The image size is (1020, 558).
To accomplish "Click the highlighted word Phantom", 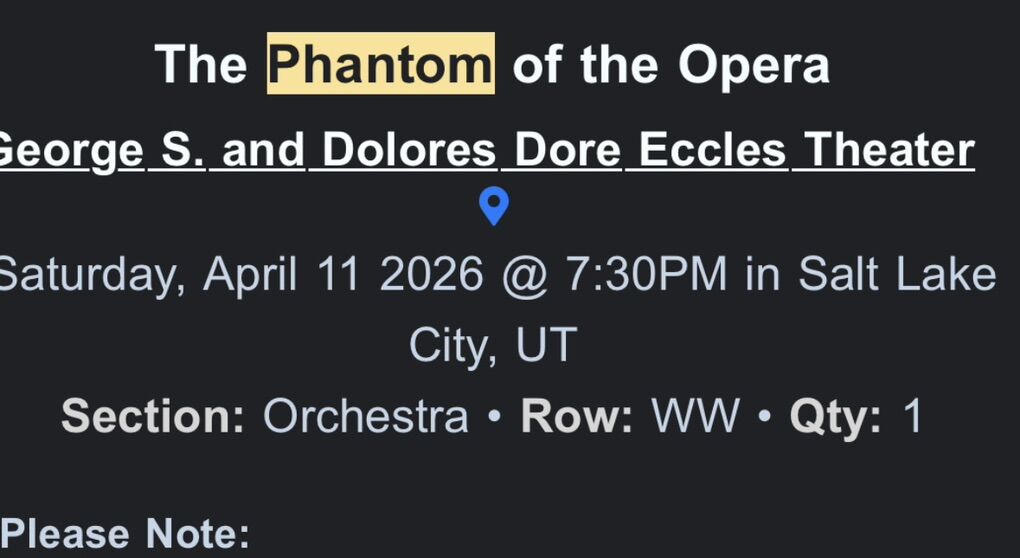I will tap(380, 65).
